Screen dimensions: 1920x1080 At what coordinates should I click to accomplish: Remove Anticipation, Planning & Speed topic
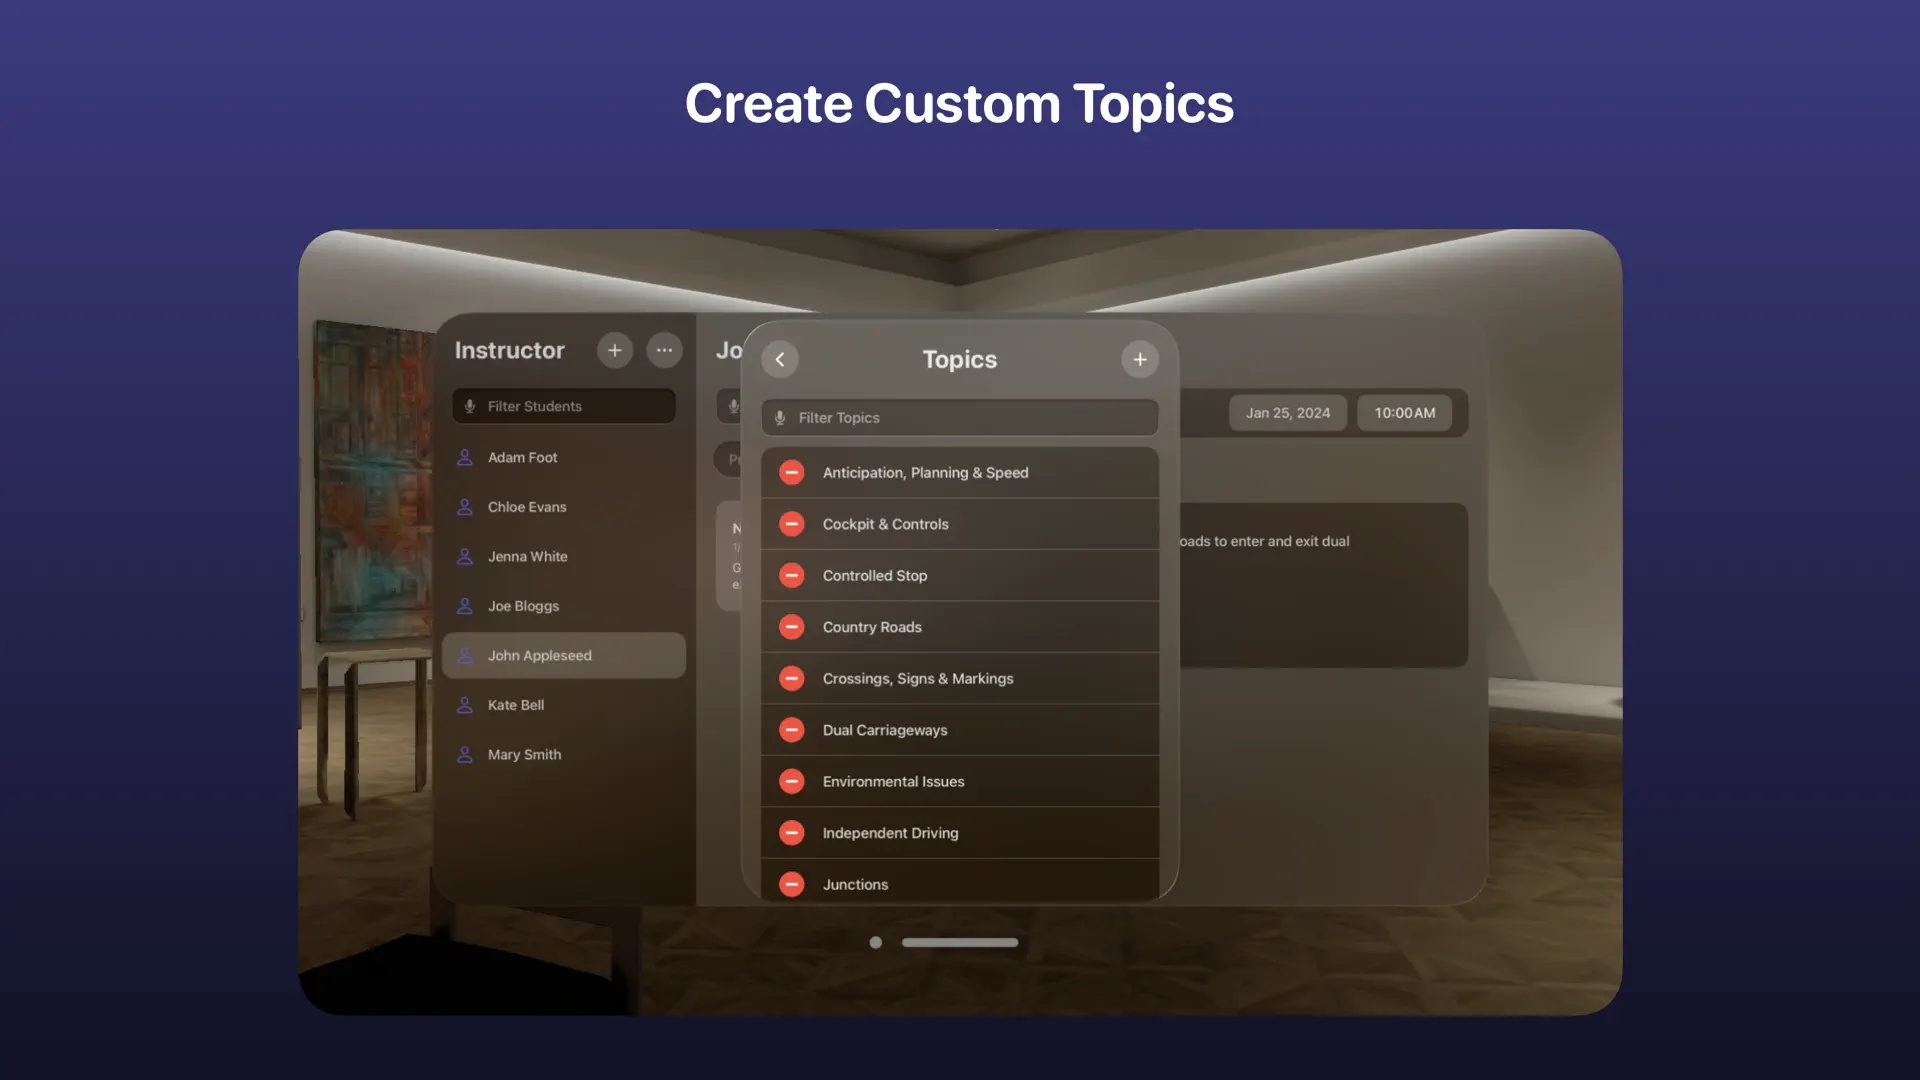coord(791,472)
